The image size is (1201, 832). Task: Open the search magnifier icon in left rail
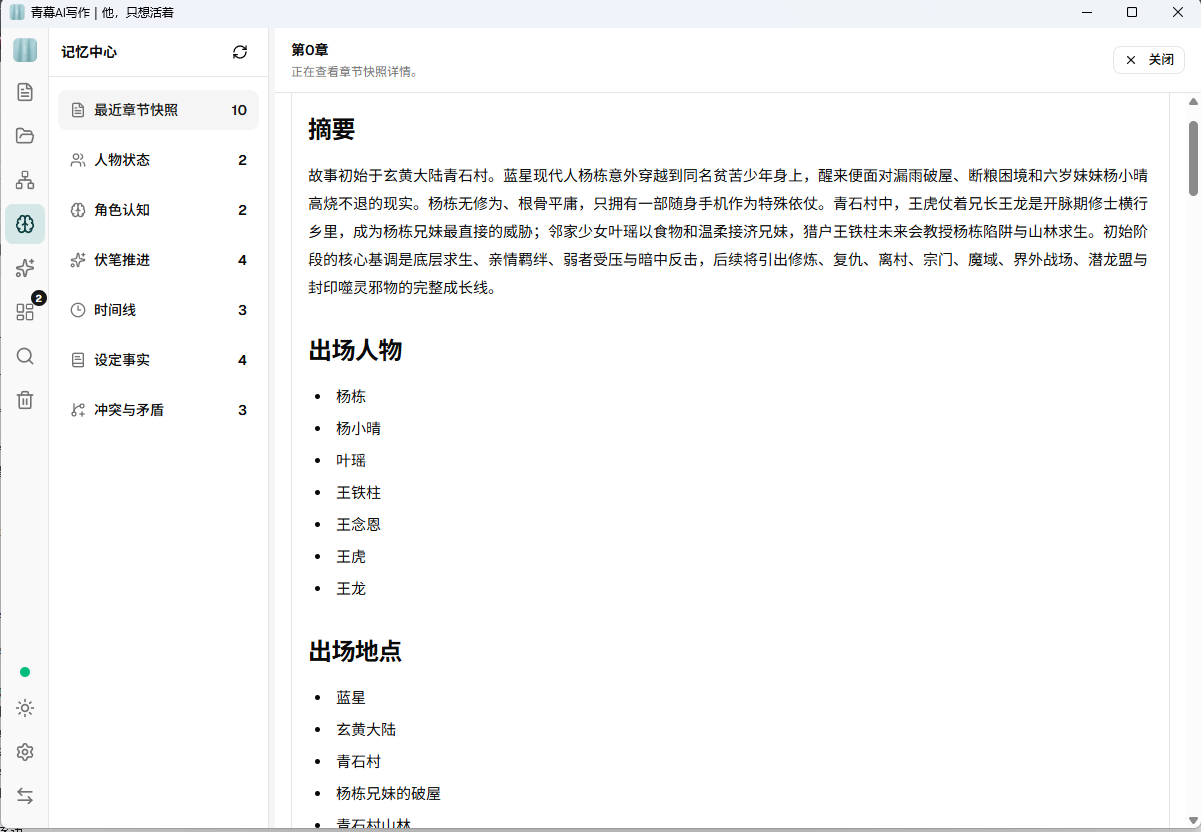pyautogui.click(x=25, y=356)
